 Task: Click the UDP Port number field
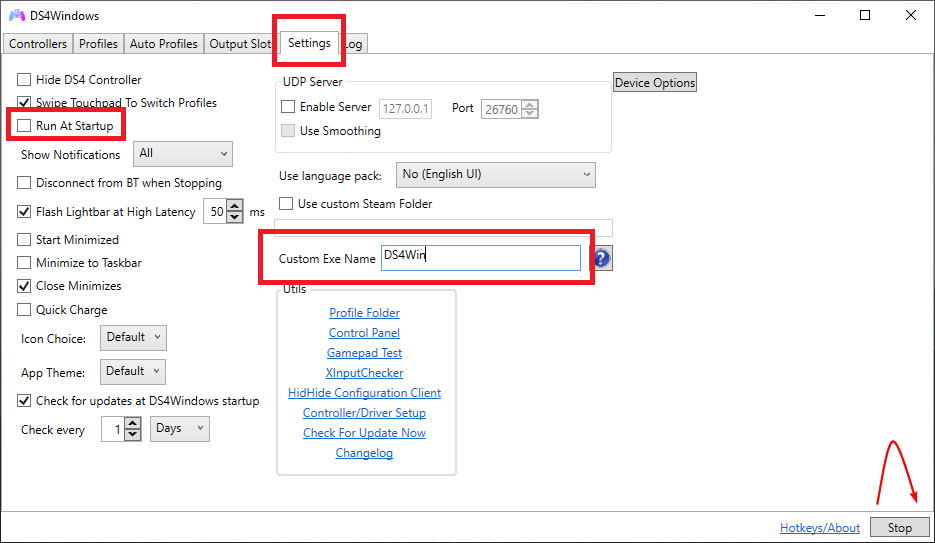point(501,109)
